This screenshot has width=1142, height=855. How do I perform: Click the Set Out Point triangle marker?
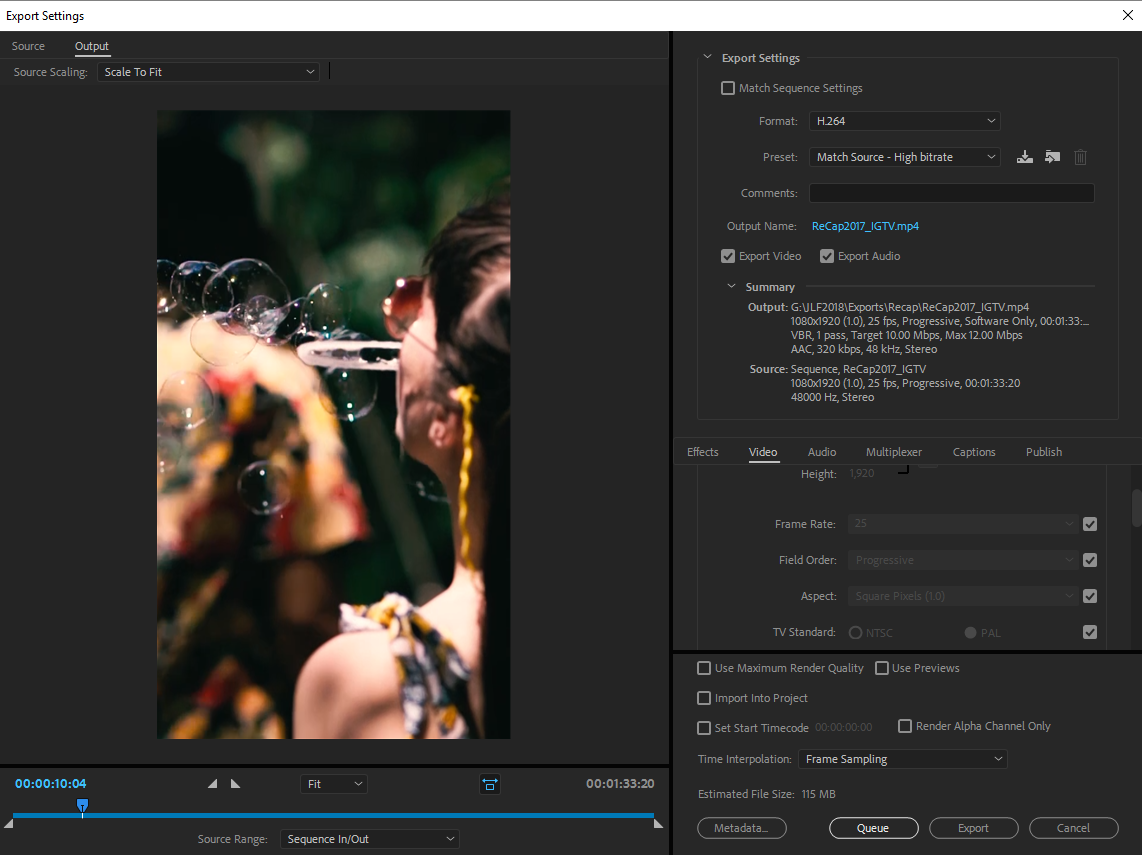coord(235,784)
